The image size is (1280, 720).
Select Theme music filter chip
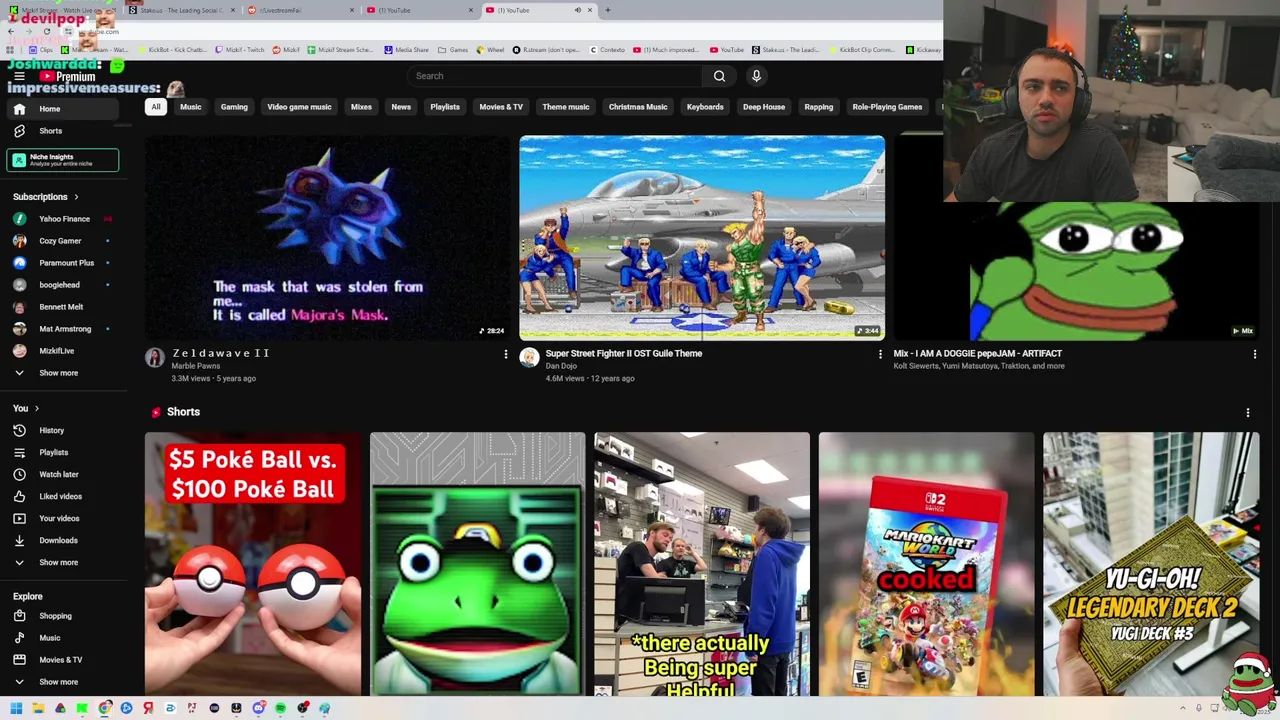tap(566, 107)
